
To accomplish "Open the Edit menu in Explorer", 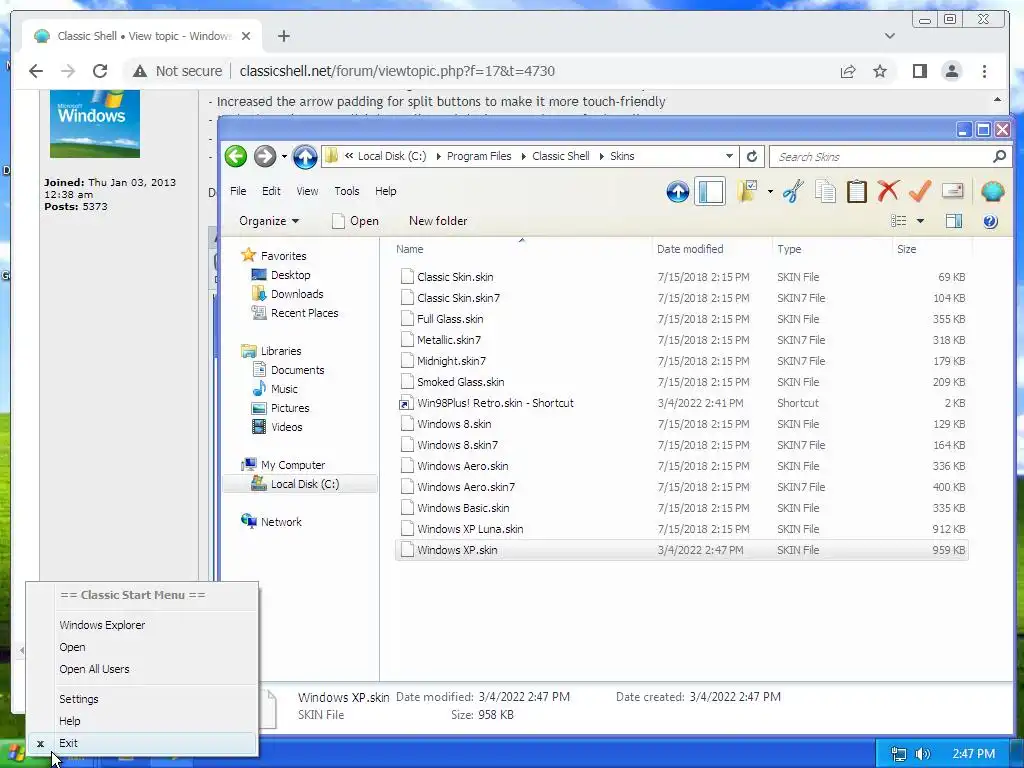I will (x=271, y=191).
